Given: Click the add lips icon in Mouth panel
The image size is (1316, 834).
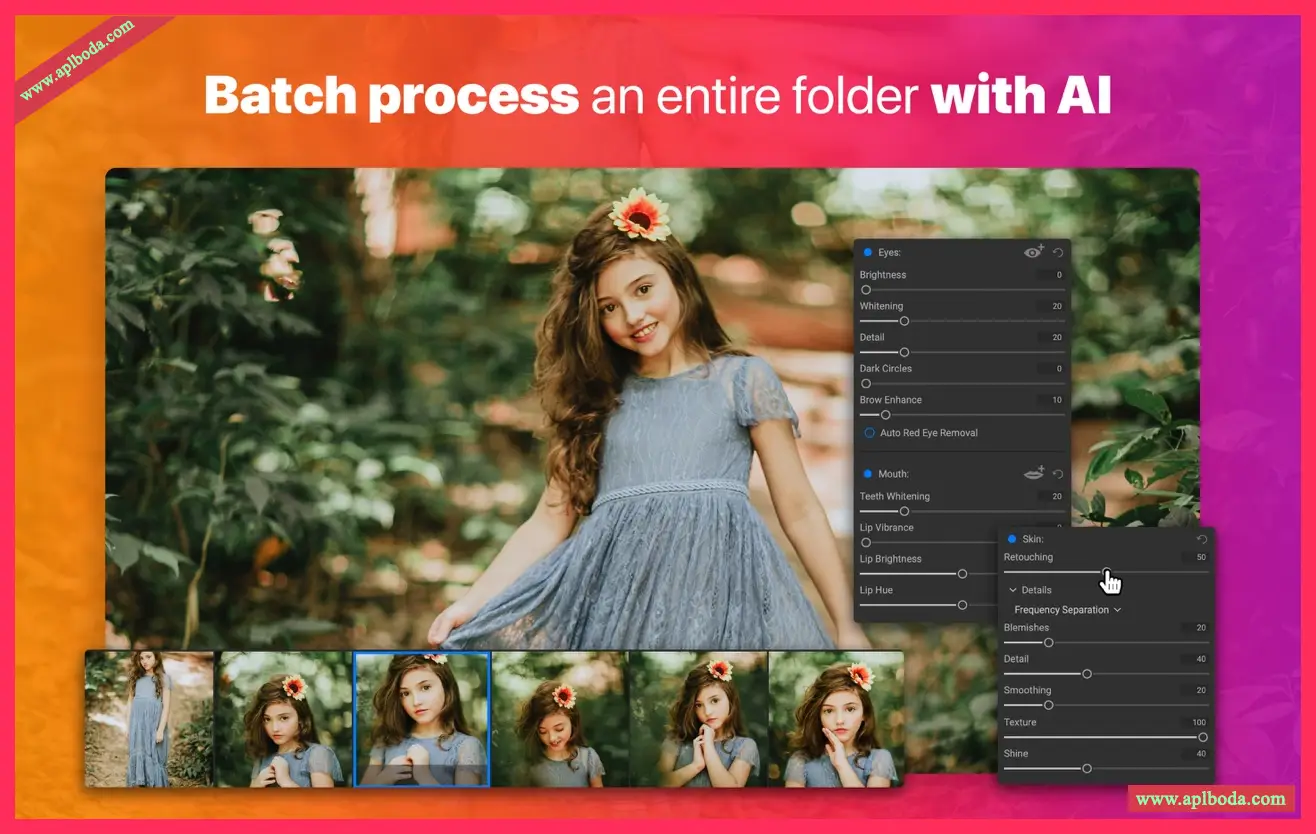Looking at the screenshot, I should 1034,474.
